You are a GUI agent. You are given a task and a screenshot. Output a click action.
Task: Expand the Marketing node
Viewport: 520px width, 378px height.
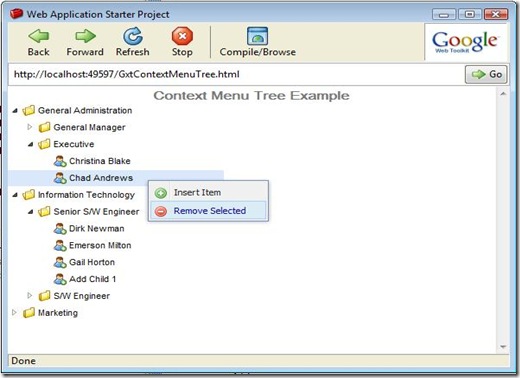coord(14,312)
